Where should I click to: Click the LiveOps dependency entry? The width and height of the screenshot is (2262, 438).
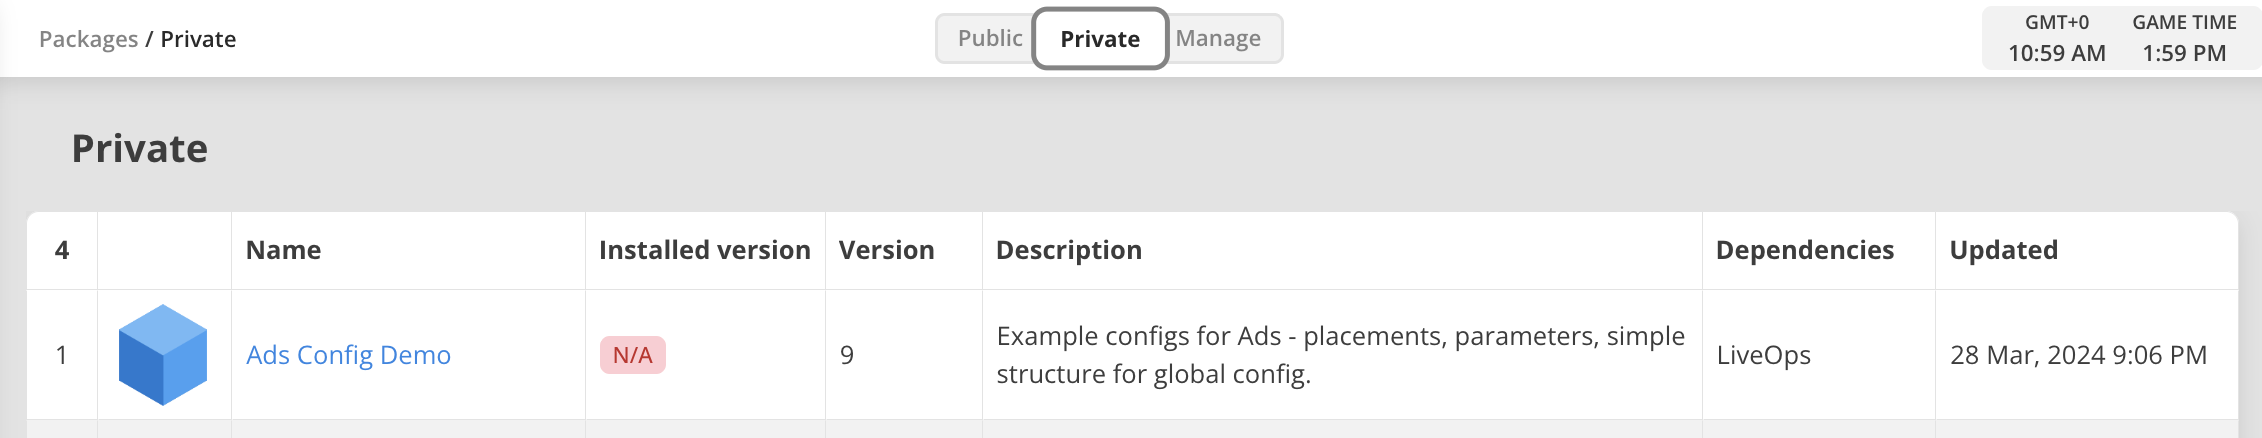(1764, 355)
